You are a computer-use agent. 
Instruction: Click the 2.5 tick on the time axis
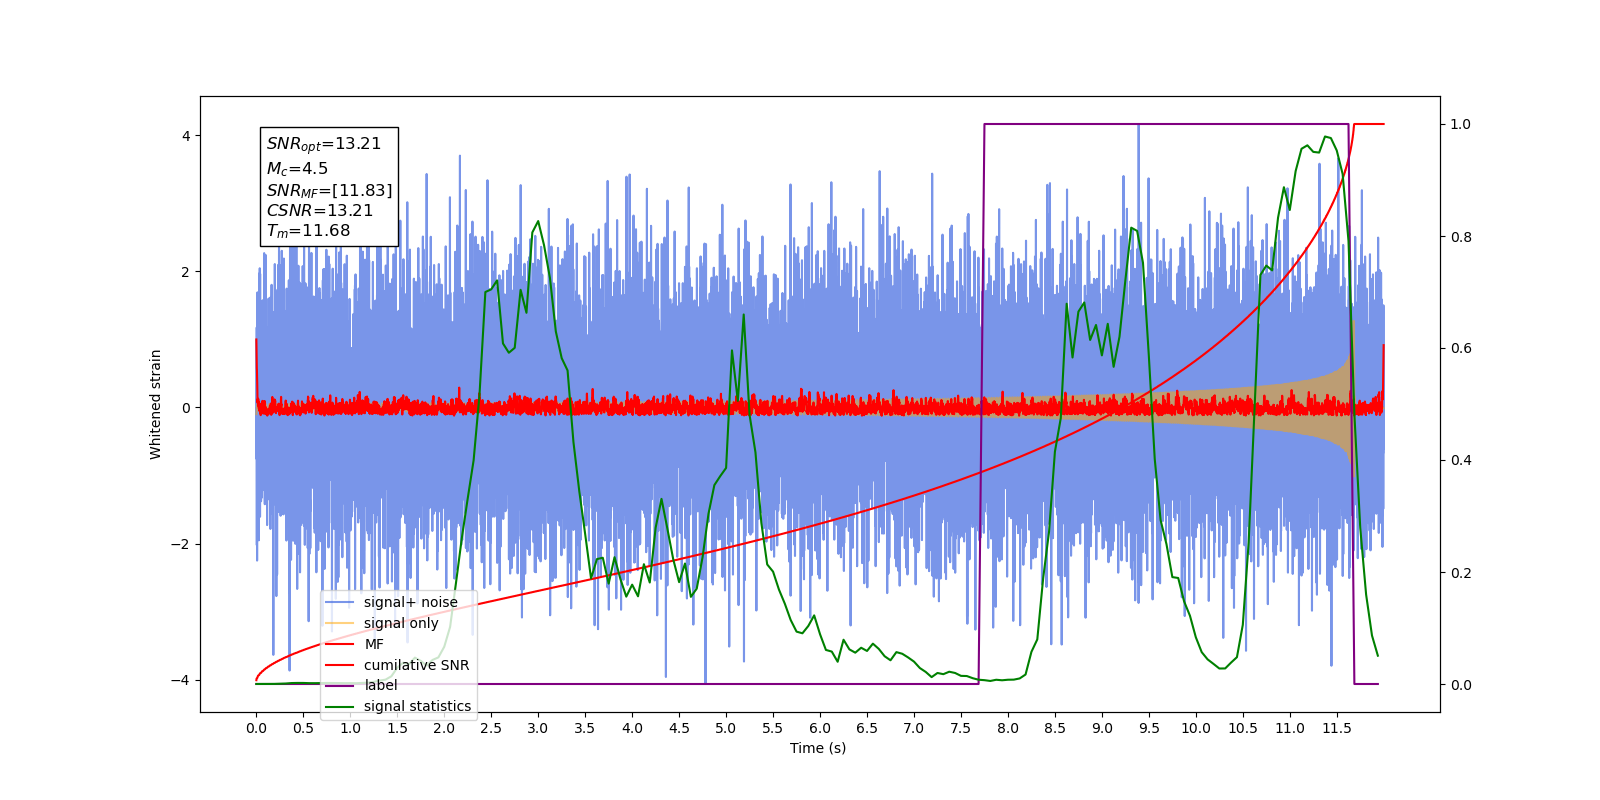pyautogui.click(x=491, y=728)
